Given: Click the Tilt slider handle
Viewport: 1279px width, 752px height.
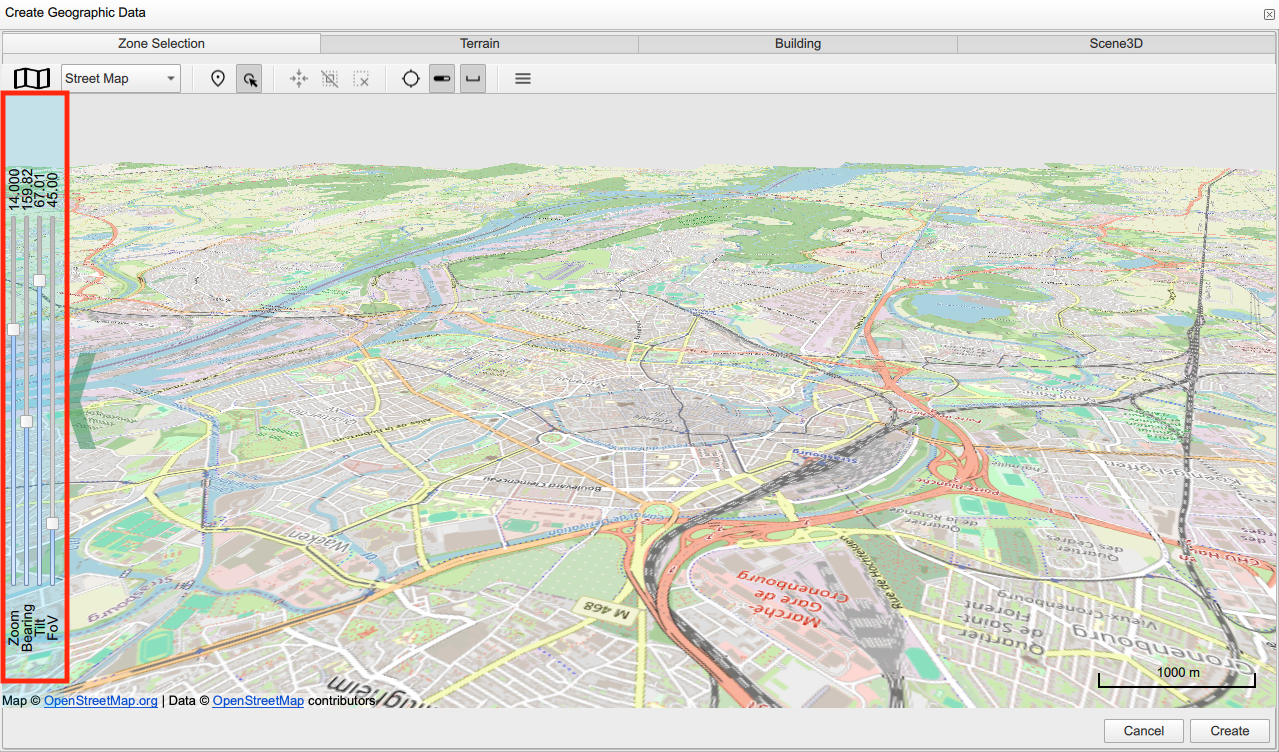Looking at the screenshot, I should tap(40, 281).
